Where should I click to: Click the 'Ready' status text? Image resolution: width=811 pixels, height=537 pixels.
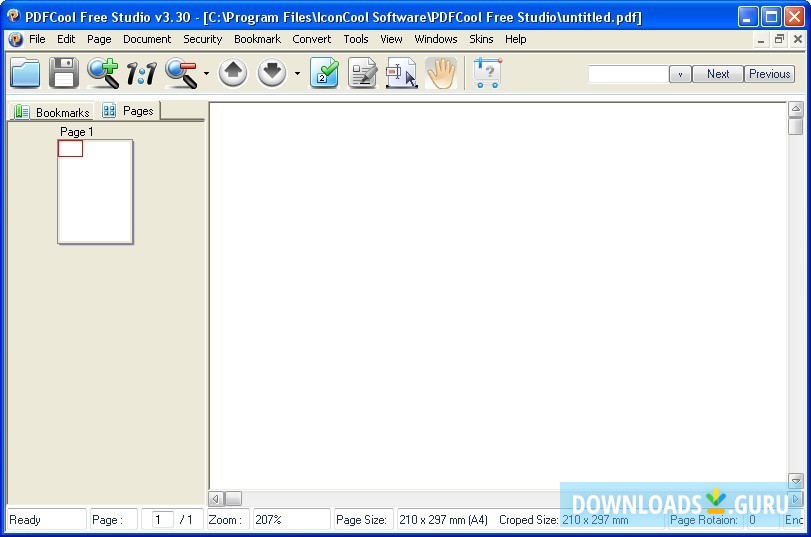coord(25,519)
